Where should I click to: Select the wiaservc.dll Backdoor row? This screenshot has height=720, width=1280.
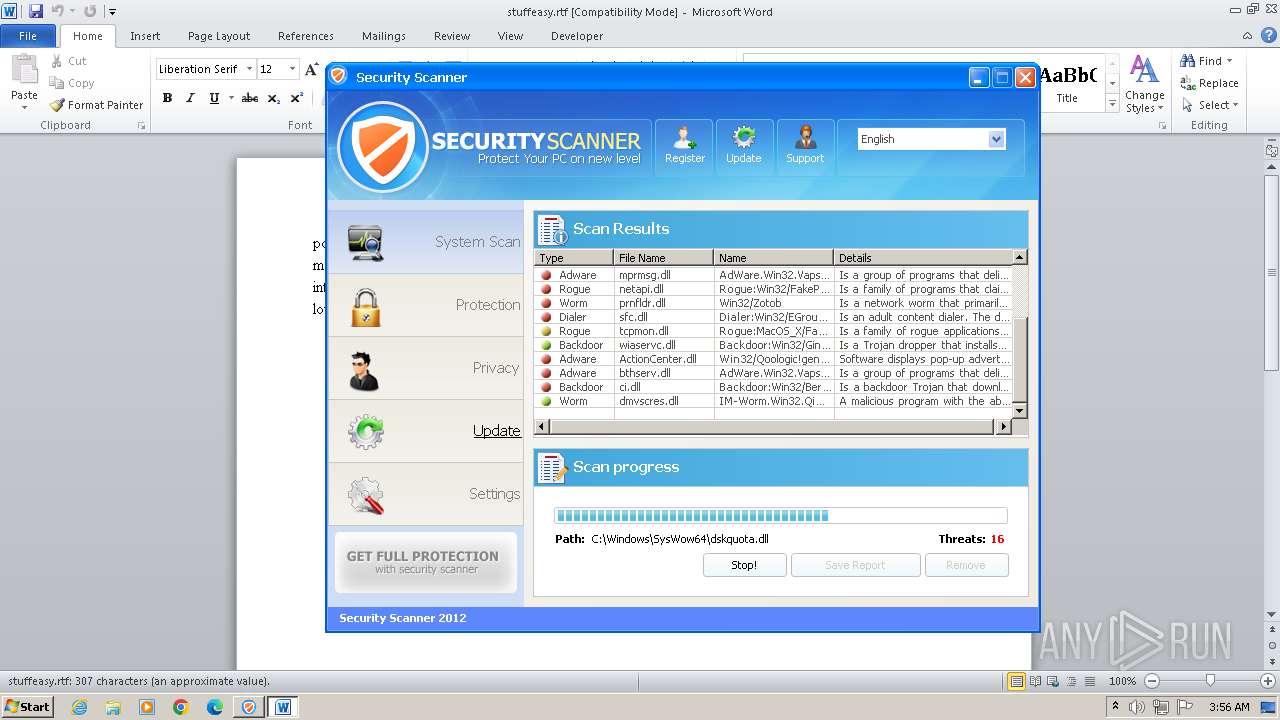tap(774, 345)
